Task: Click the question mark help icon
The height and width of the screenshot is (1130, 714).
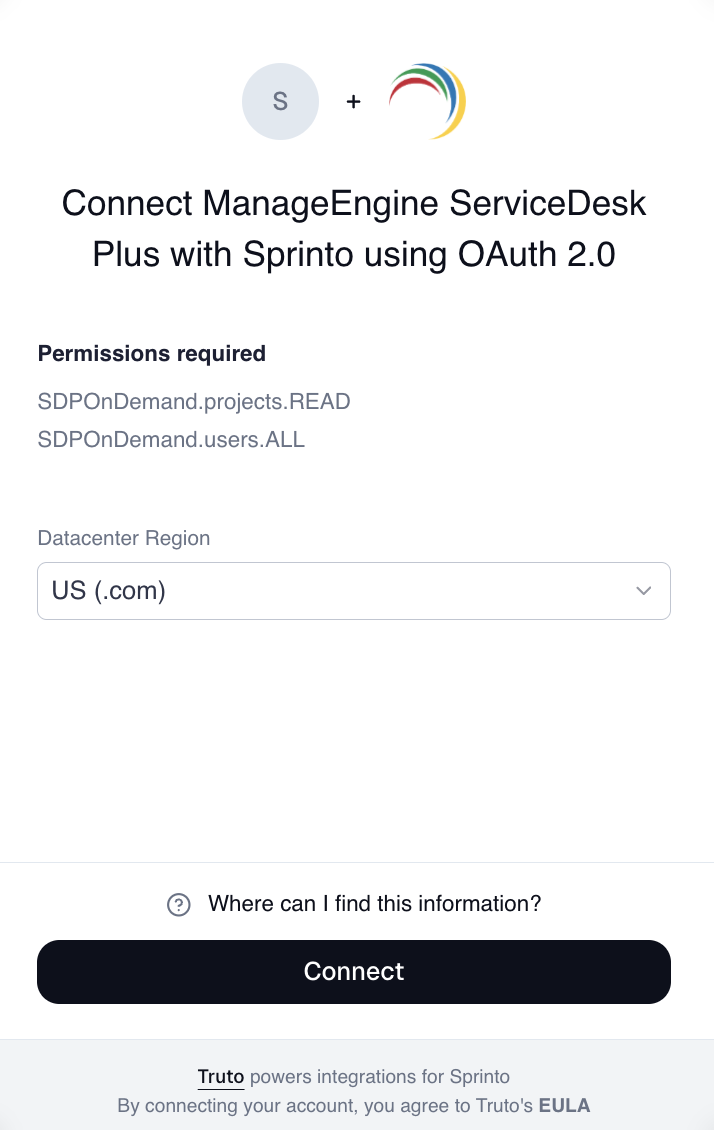Action: [x=179, y=905]
